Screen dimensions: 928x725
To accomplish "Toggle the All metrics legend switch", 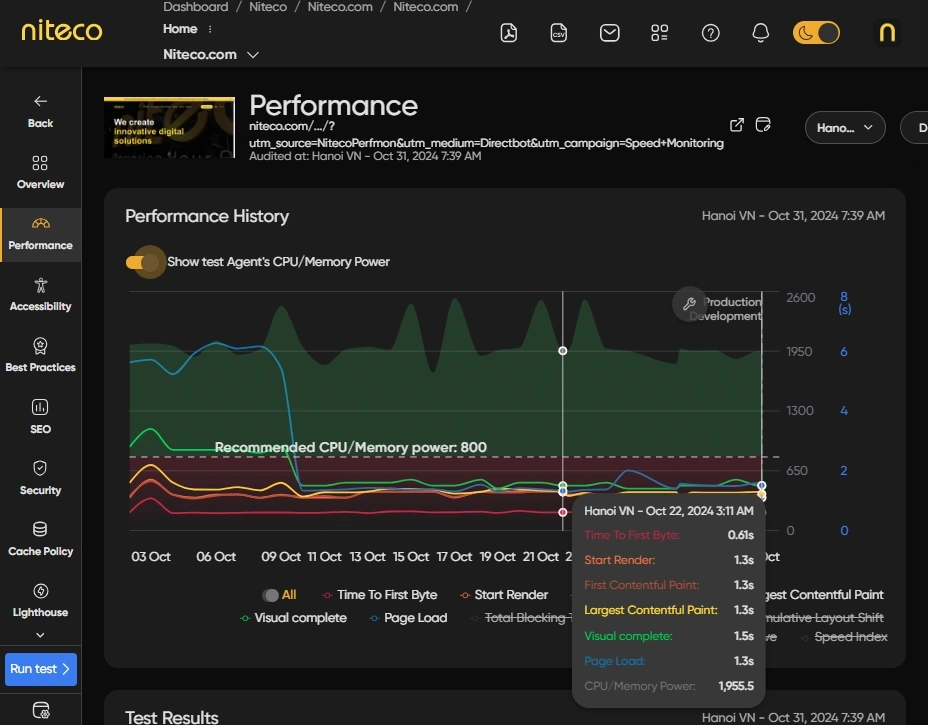I will tap(270, 595).
